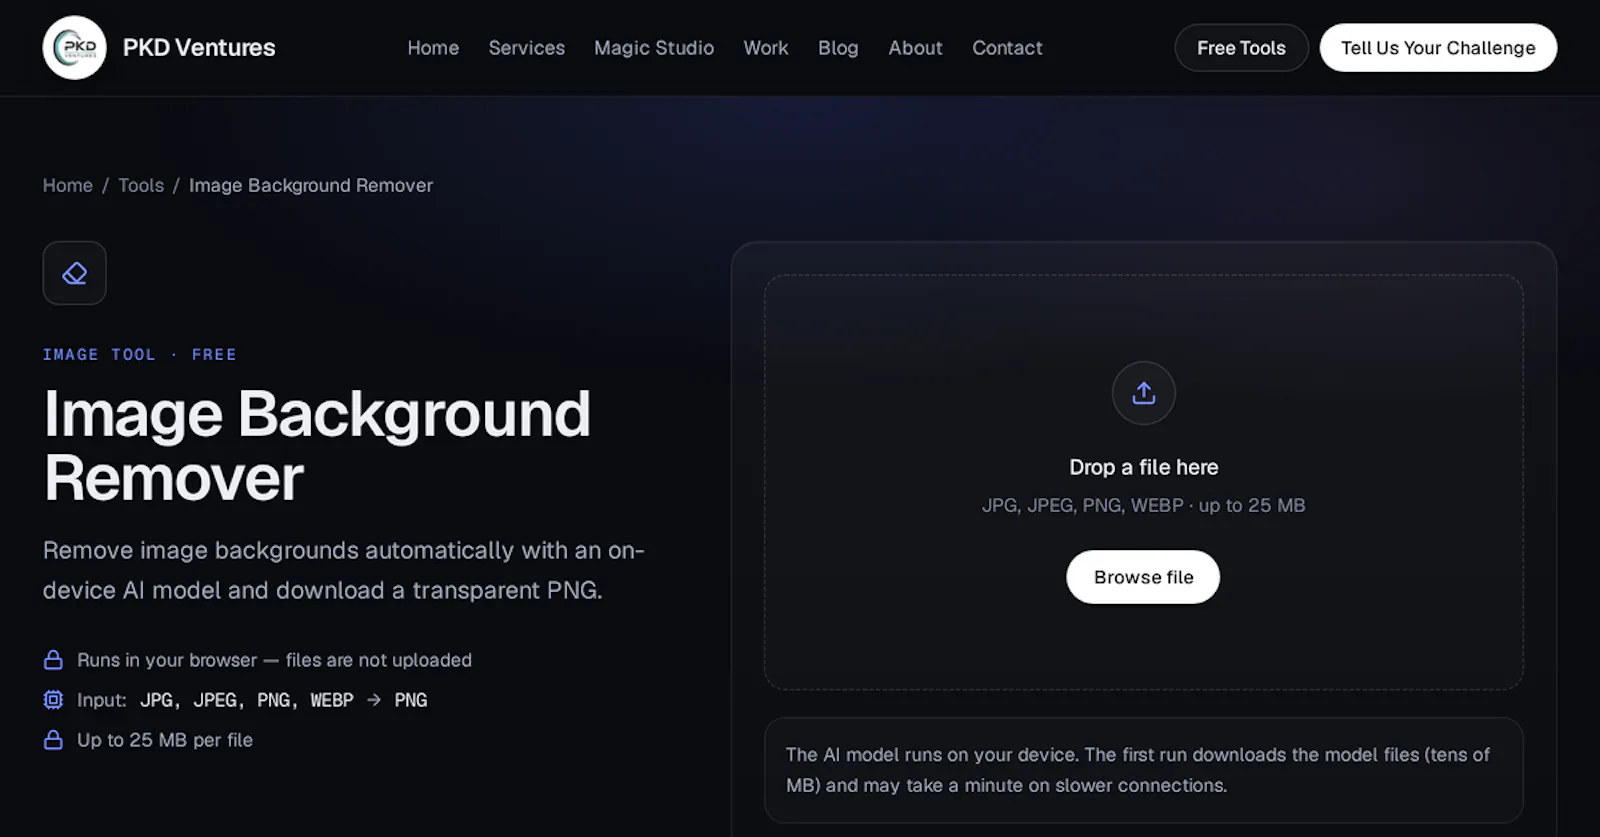
Task: Click the arrow between WEBP and PNG
Action: 374,700
